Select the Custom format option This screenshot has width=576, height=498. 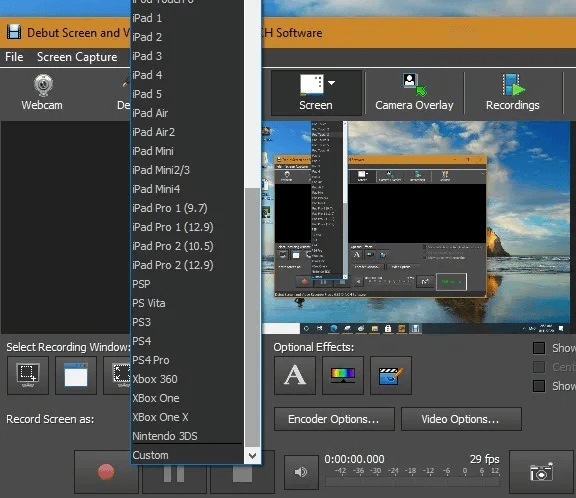click(x=187, y=455)
